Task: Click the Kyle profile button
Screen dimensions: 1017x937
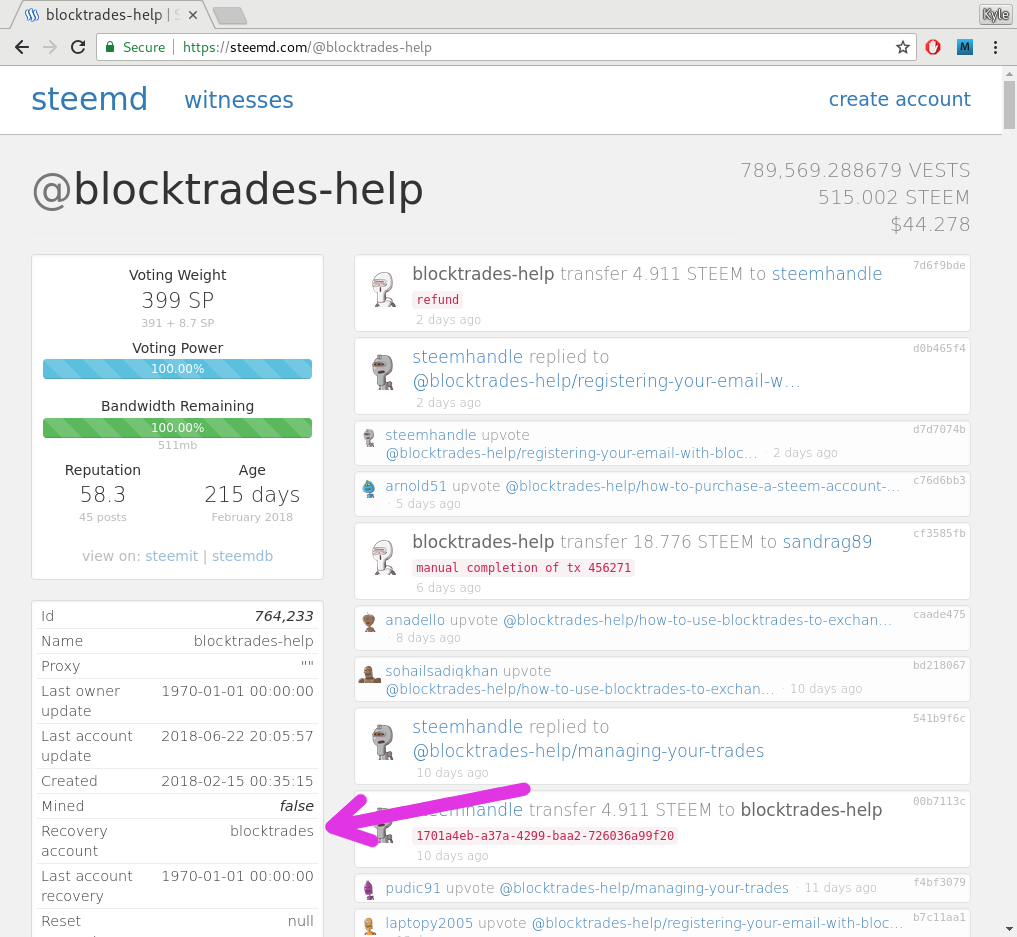Action: (x=995, y=14)
